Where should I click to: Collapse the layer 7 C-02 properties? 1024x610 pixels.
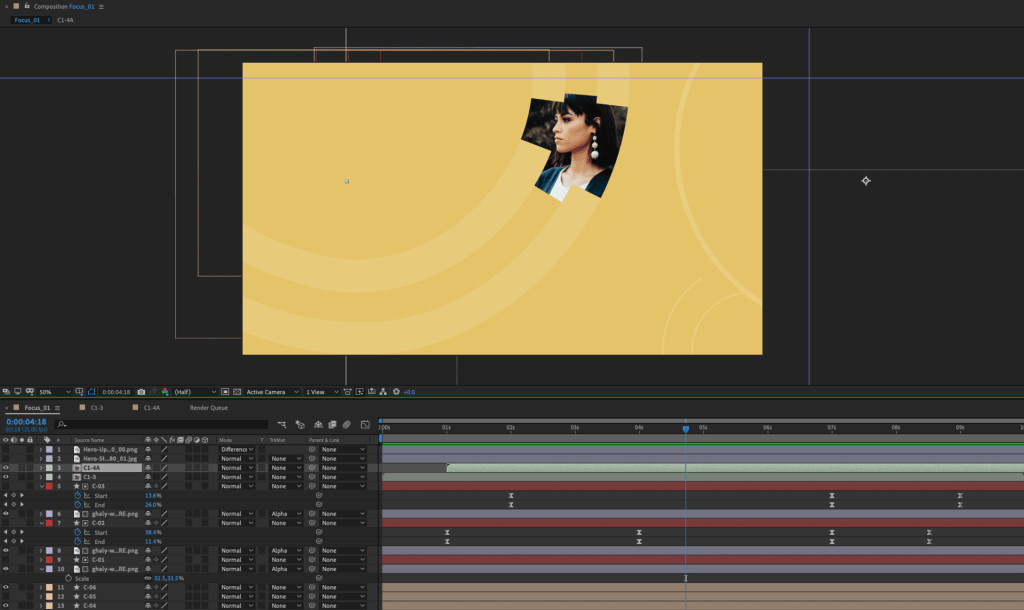41,523
